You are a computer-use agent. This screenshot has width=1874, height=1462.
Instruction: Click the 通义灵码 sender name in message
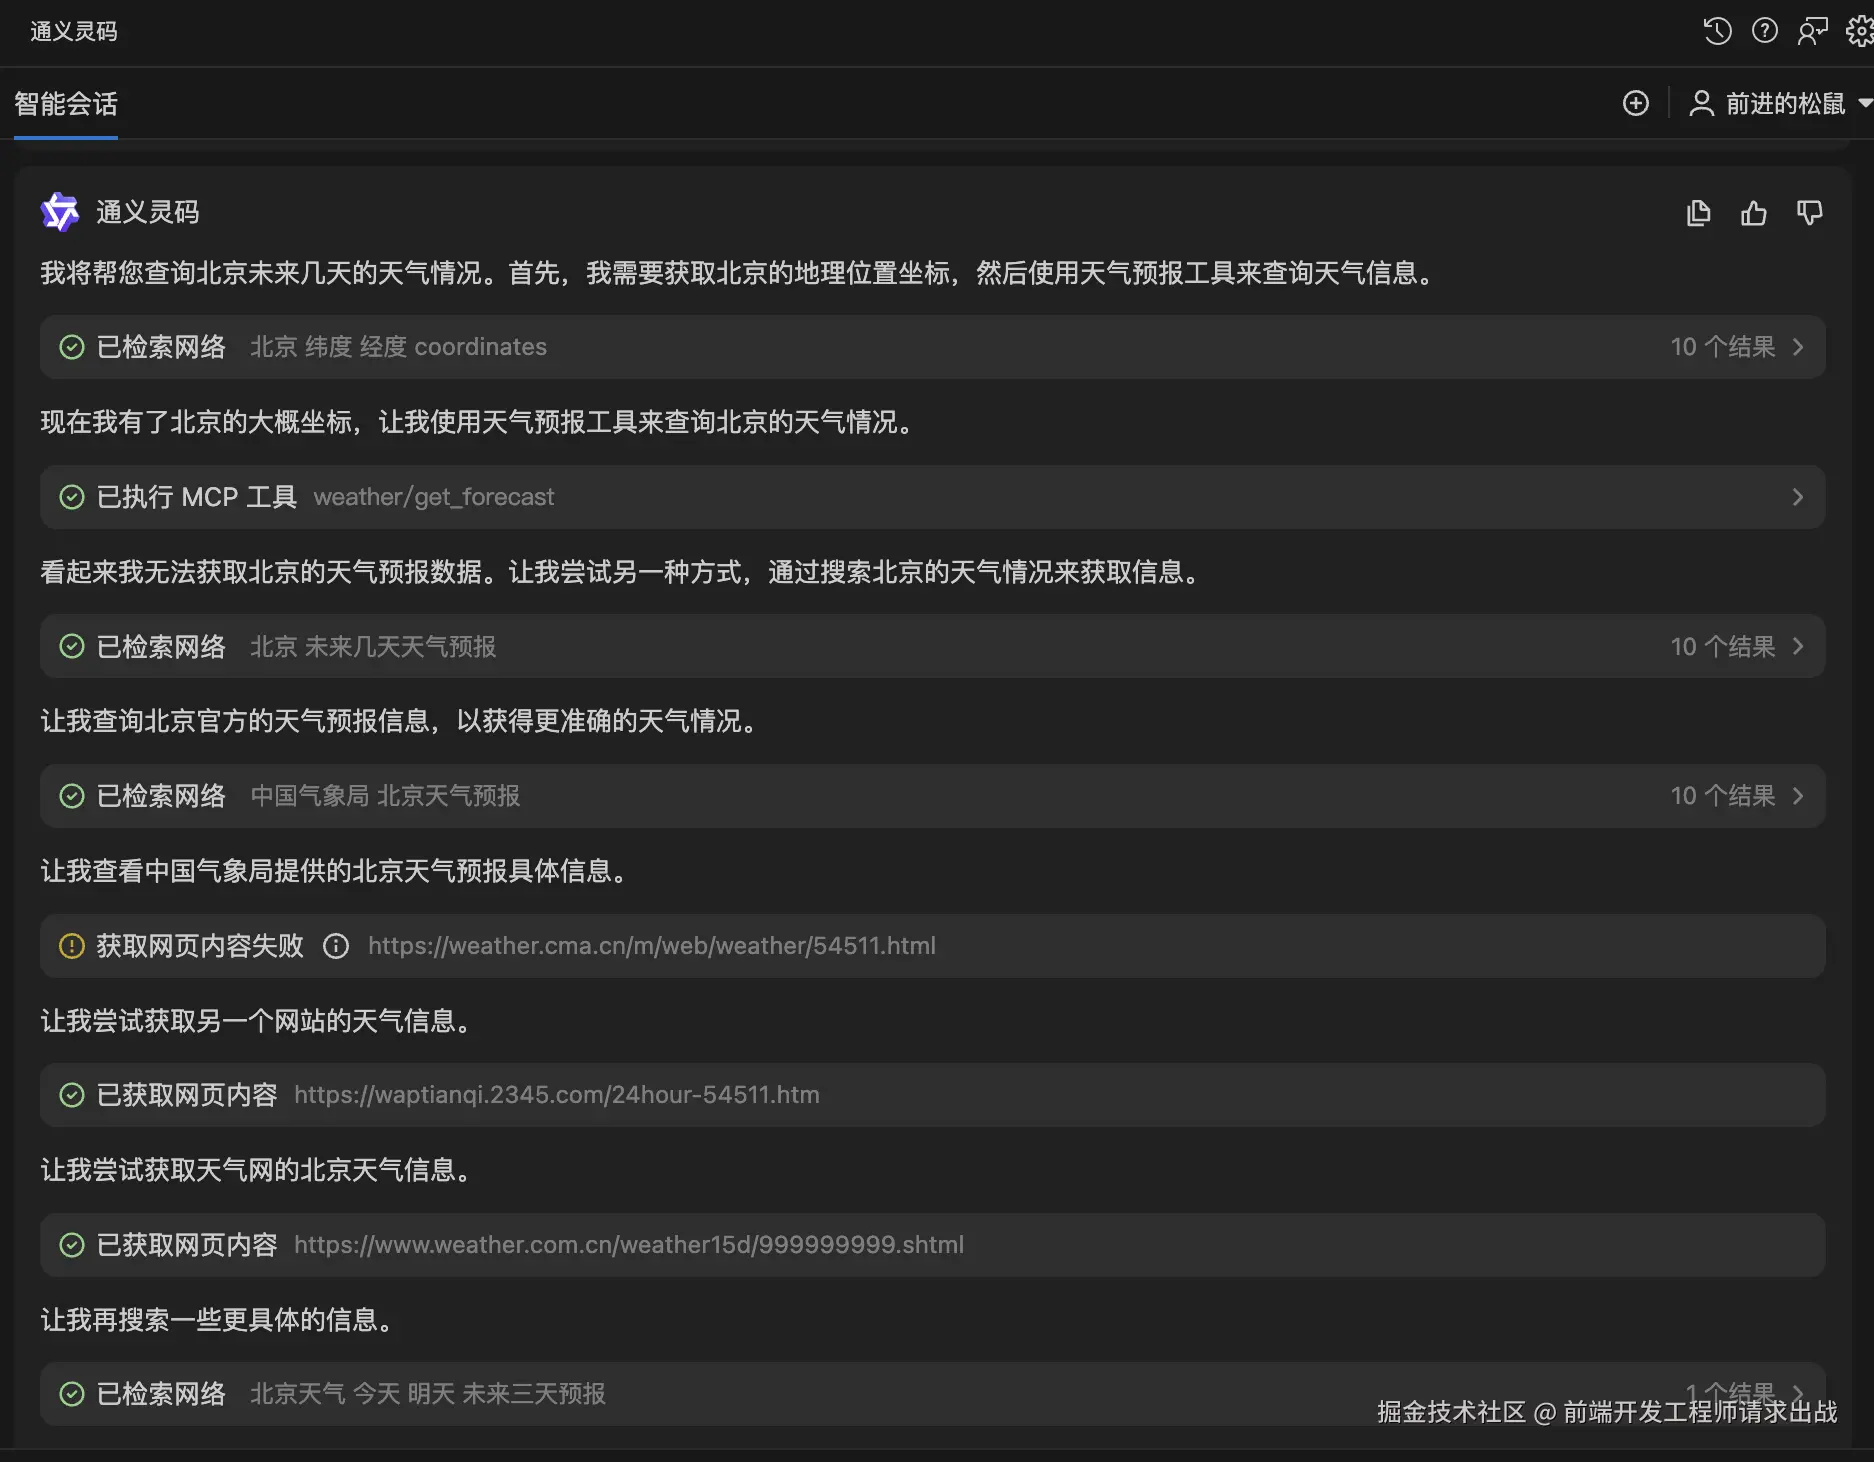pyautogui.click(x=148, y=212)
